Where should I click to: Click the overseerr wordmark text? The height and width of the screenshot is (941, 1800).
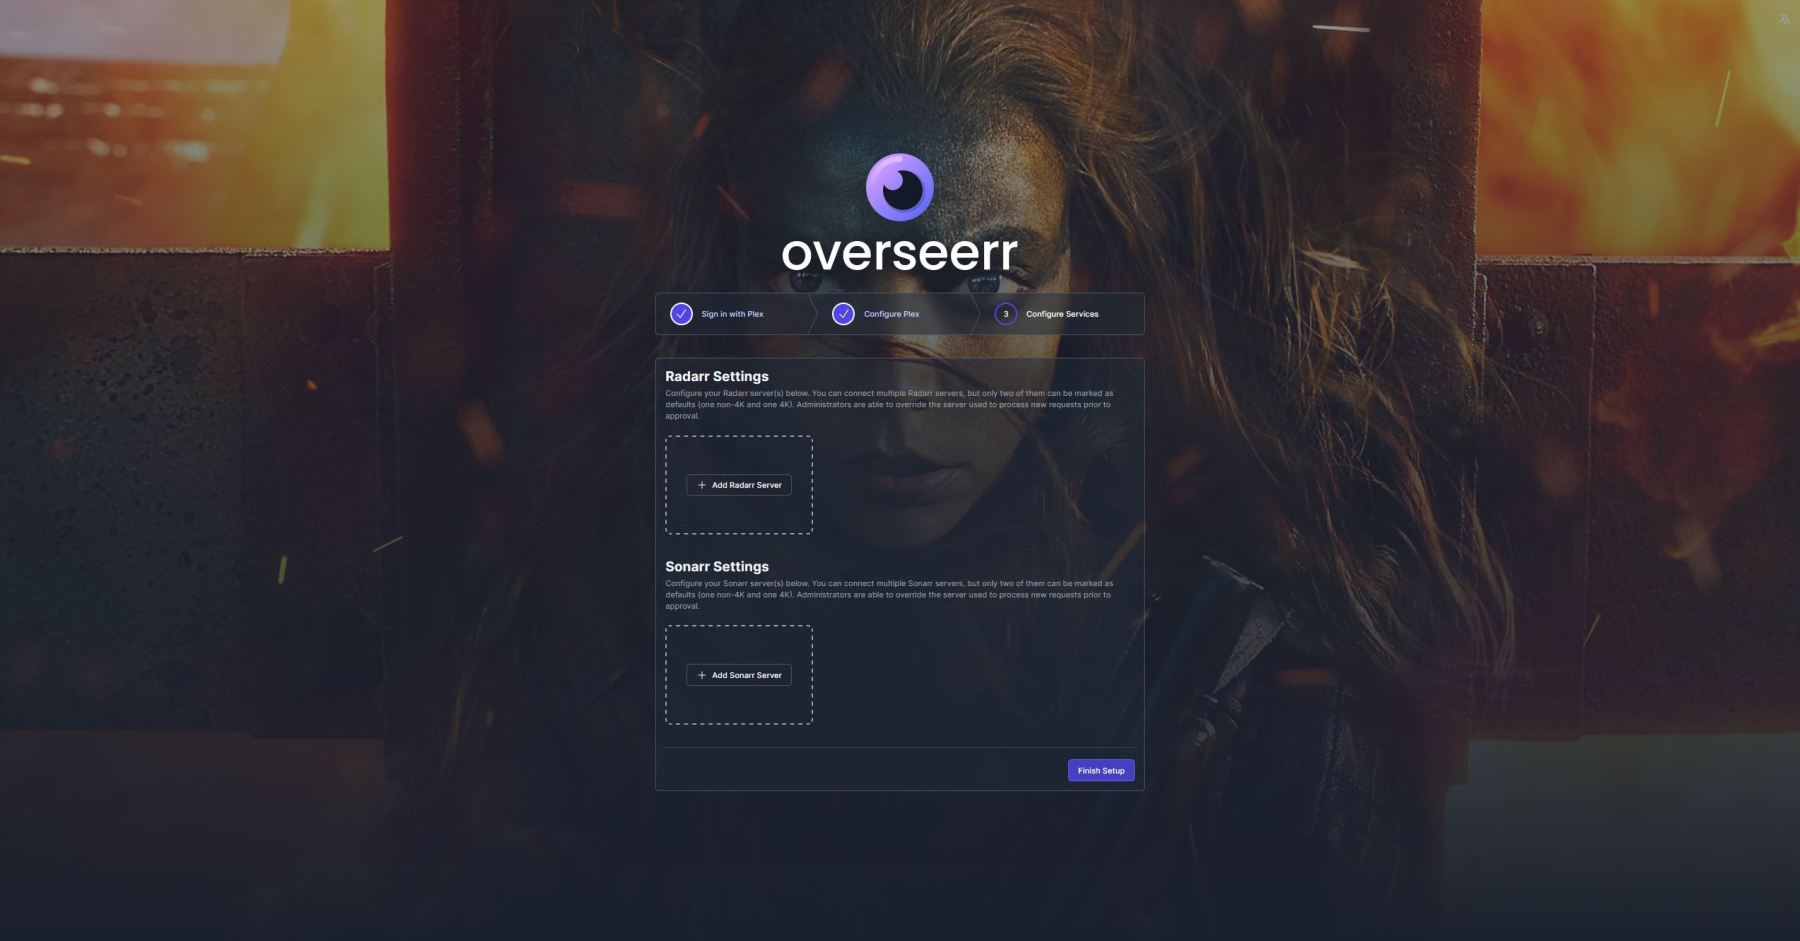pyautogui.click(x=899, y=253)
